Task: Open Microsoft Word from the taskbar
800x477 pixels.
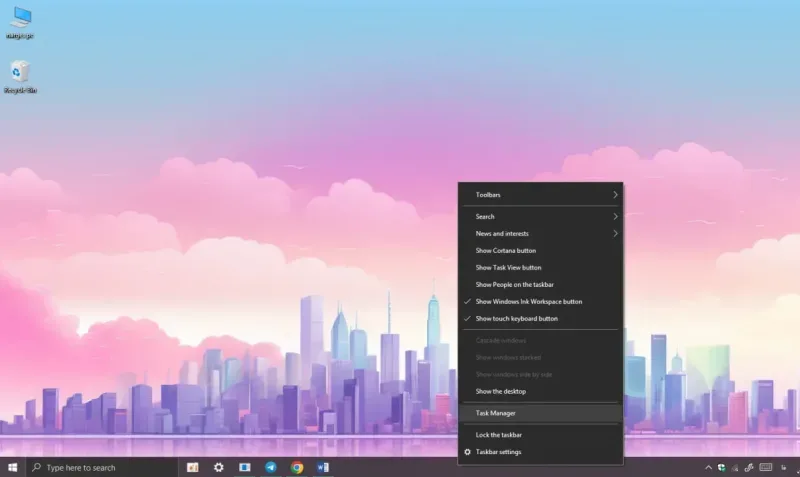Action: [x=323, y=467]
